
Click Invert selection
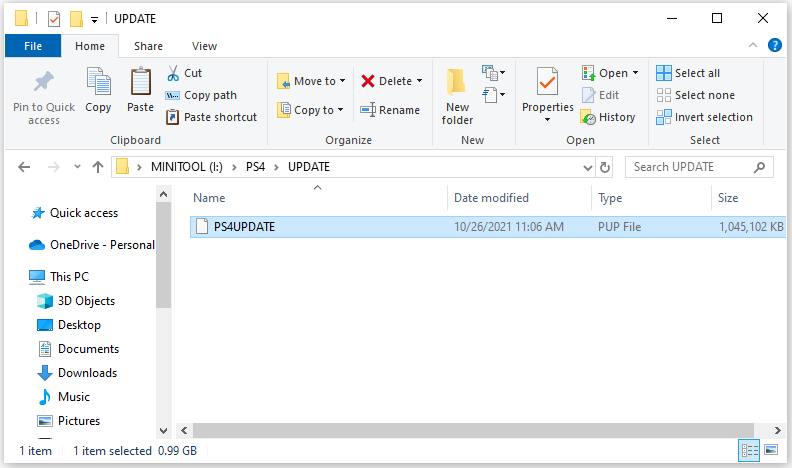pos(705,117)
